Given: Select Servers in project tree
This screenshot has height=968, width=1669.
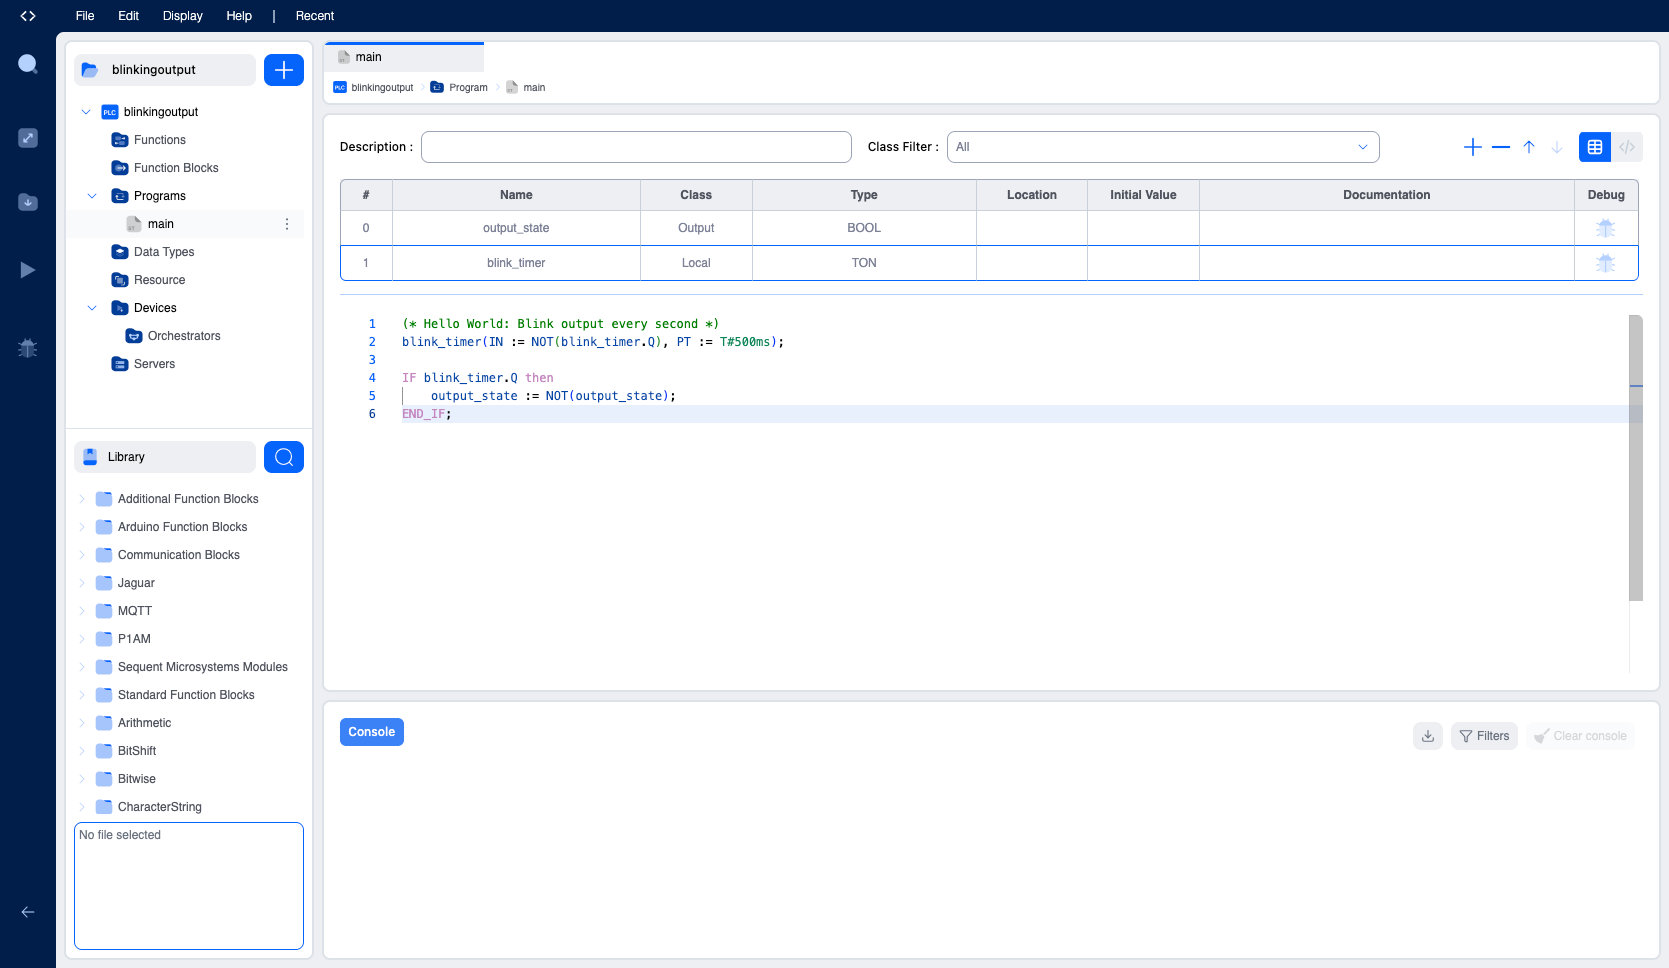Looking at the screenshot, I should point(154,364).
